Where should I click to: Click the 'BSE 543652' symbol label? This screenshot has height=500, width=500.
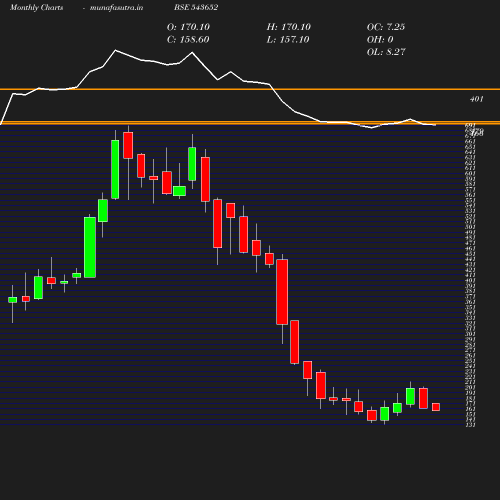point(196,7)
